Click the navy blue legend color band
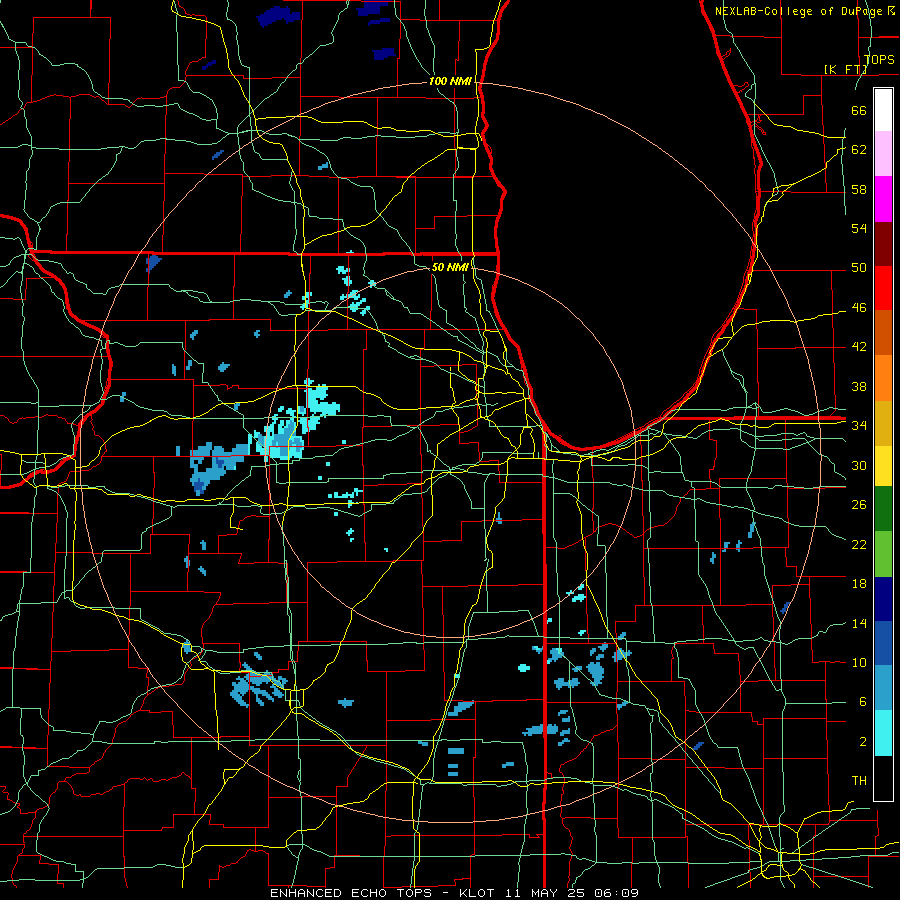 [883, 599]
